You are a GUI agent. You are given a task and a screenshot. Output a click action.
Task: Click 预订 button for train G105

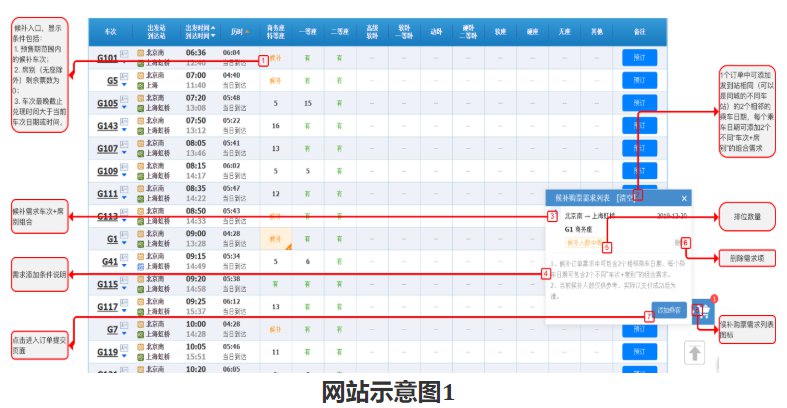coord(639,103)
